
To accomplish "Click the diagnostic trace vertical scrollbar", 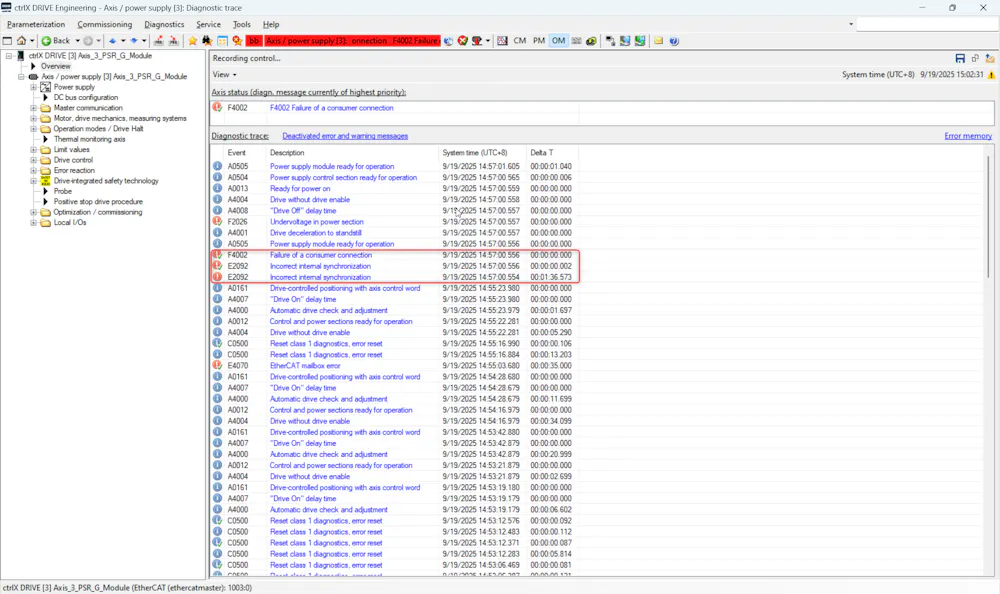I will pyautogui.click(x=989, y=217).
